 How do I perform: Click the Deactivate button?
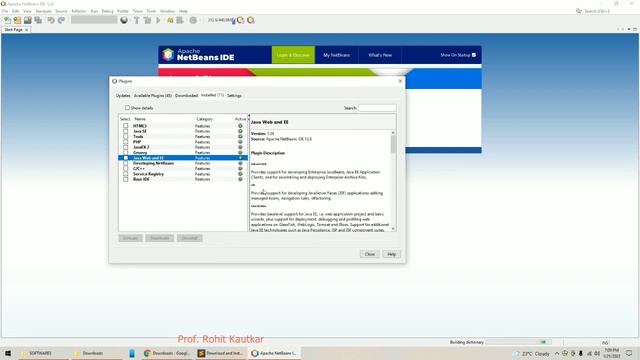(160, 238)
